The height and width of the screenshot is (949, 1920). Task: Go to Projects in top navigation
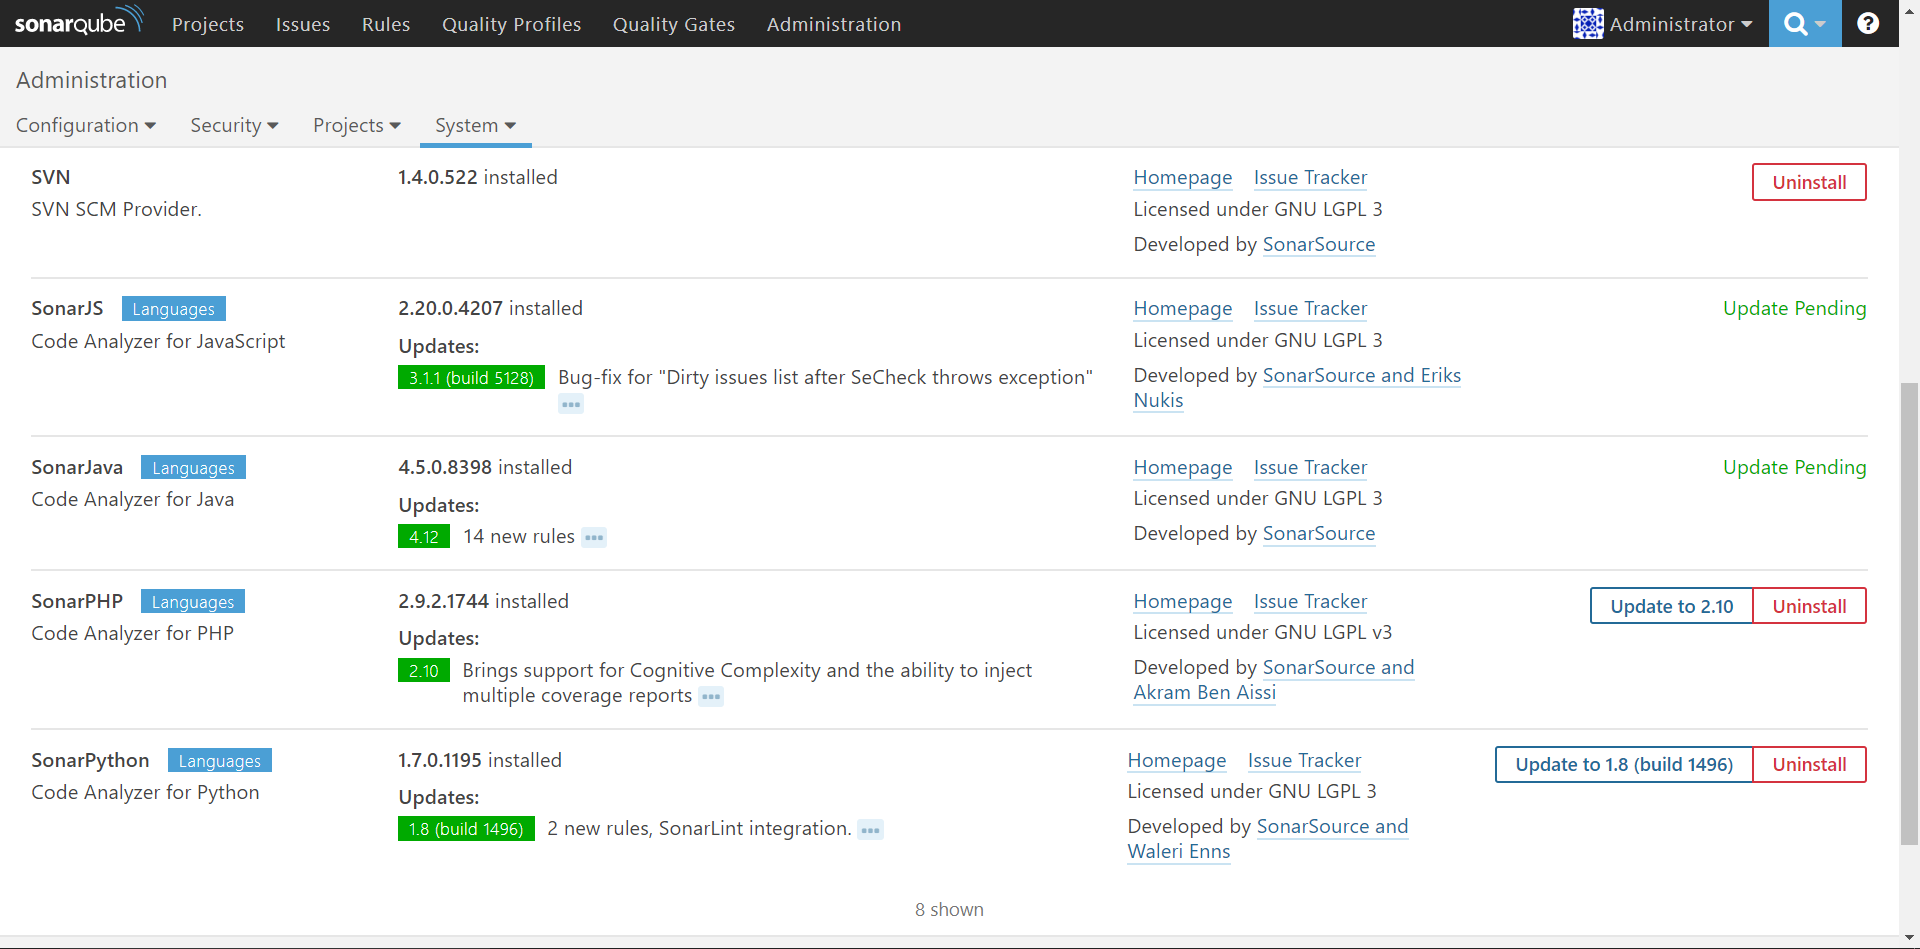(208, 24)
